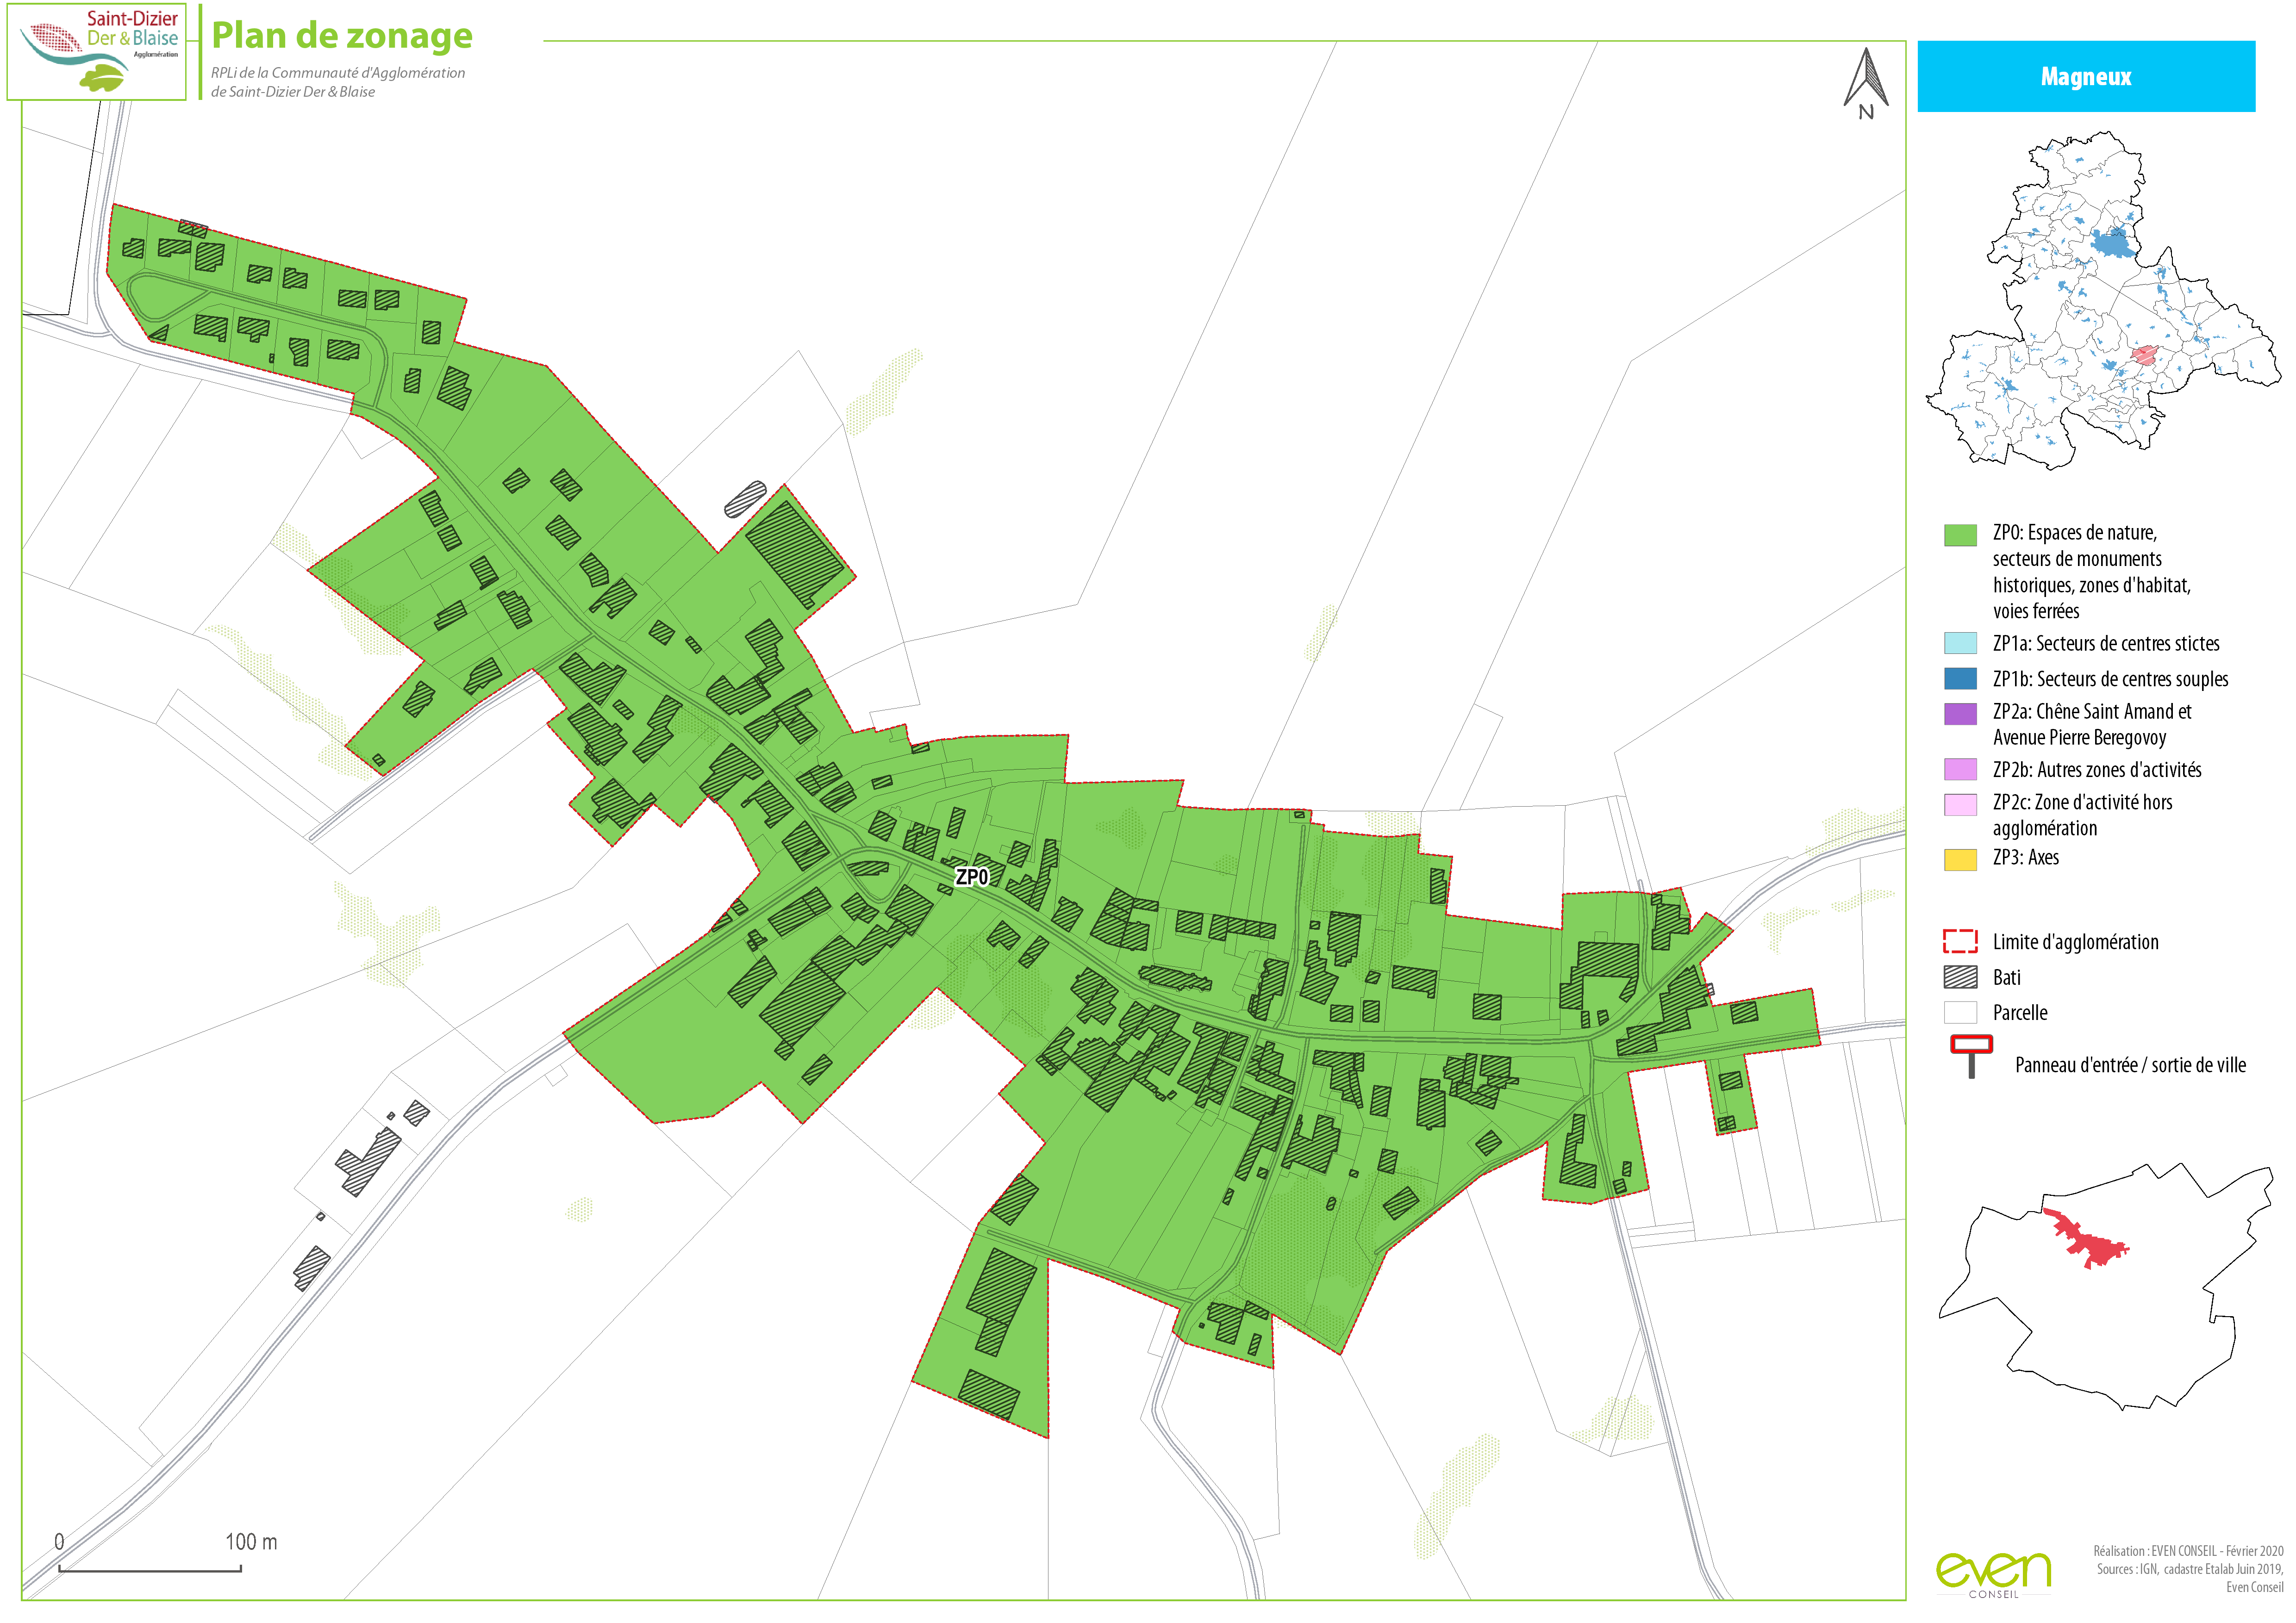Viewport: 2296px width, 1623px height.
Task: Click 'ZP2b: Autres zones d'activités' legend text
Action: click(2097, 769)
